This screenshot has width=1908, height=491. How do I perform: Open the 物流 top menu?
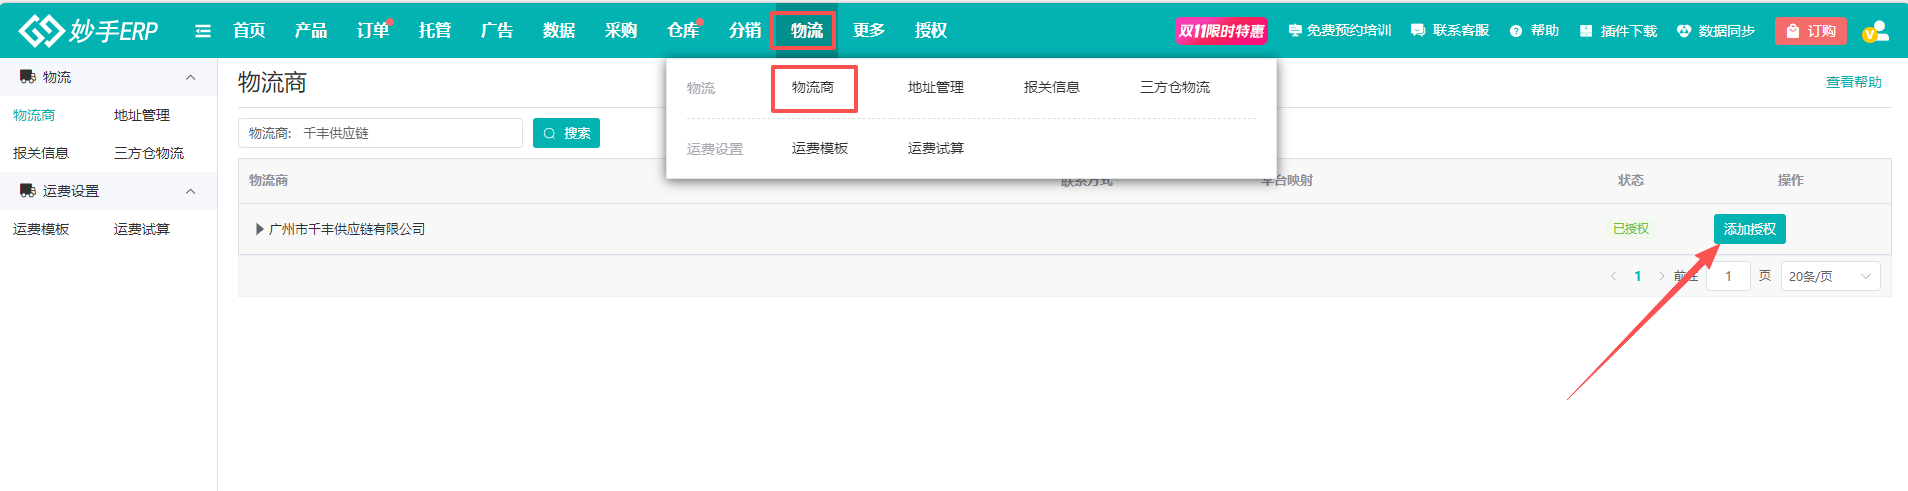click(x=807, y=31)
